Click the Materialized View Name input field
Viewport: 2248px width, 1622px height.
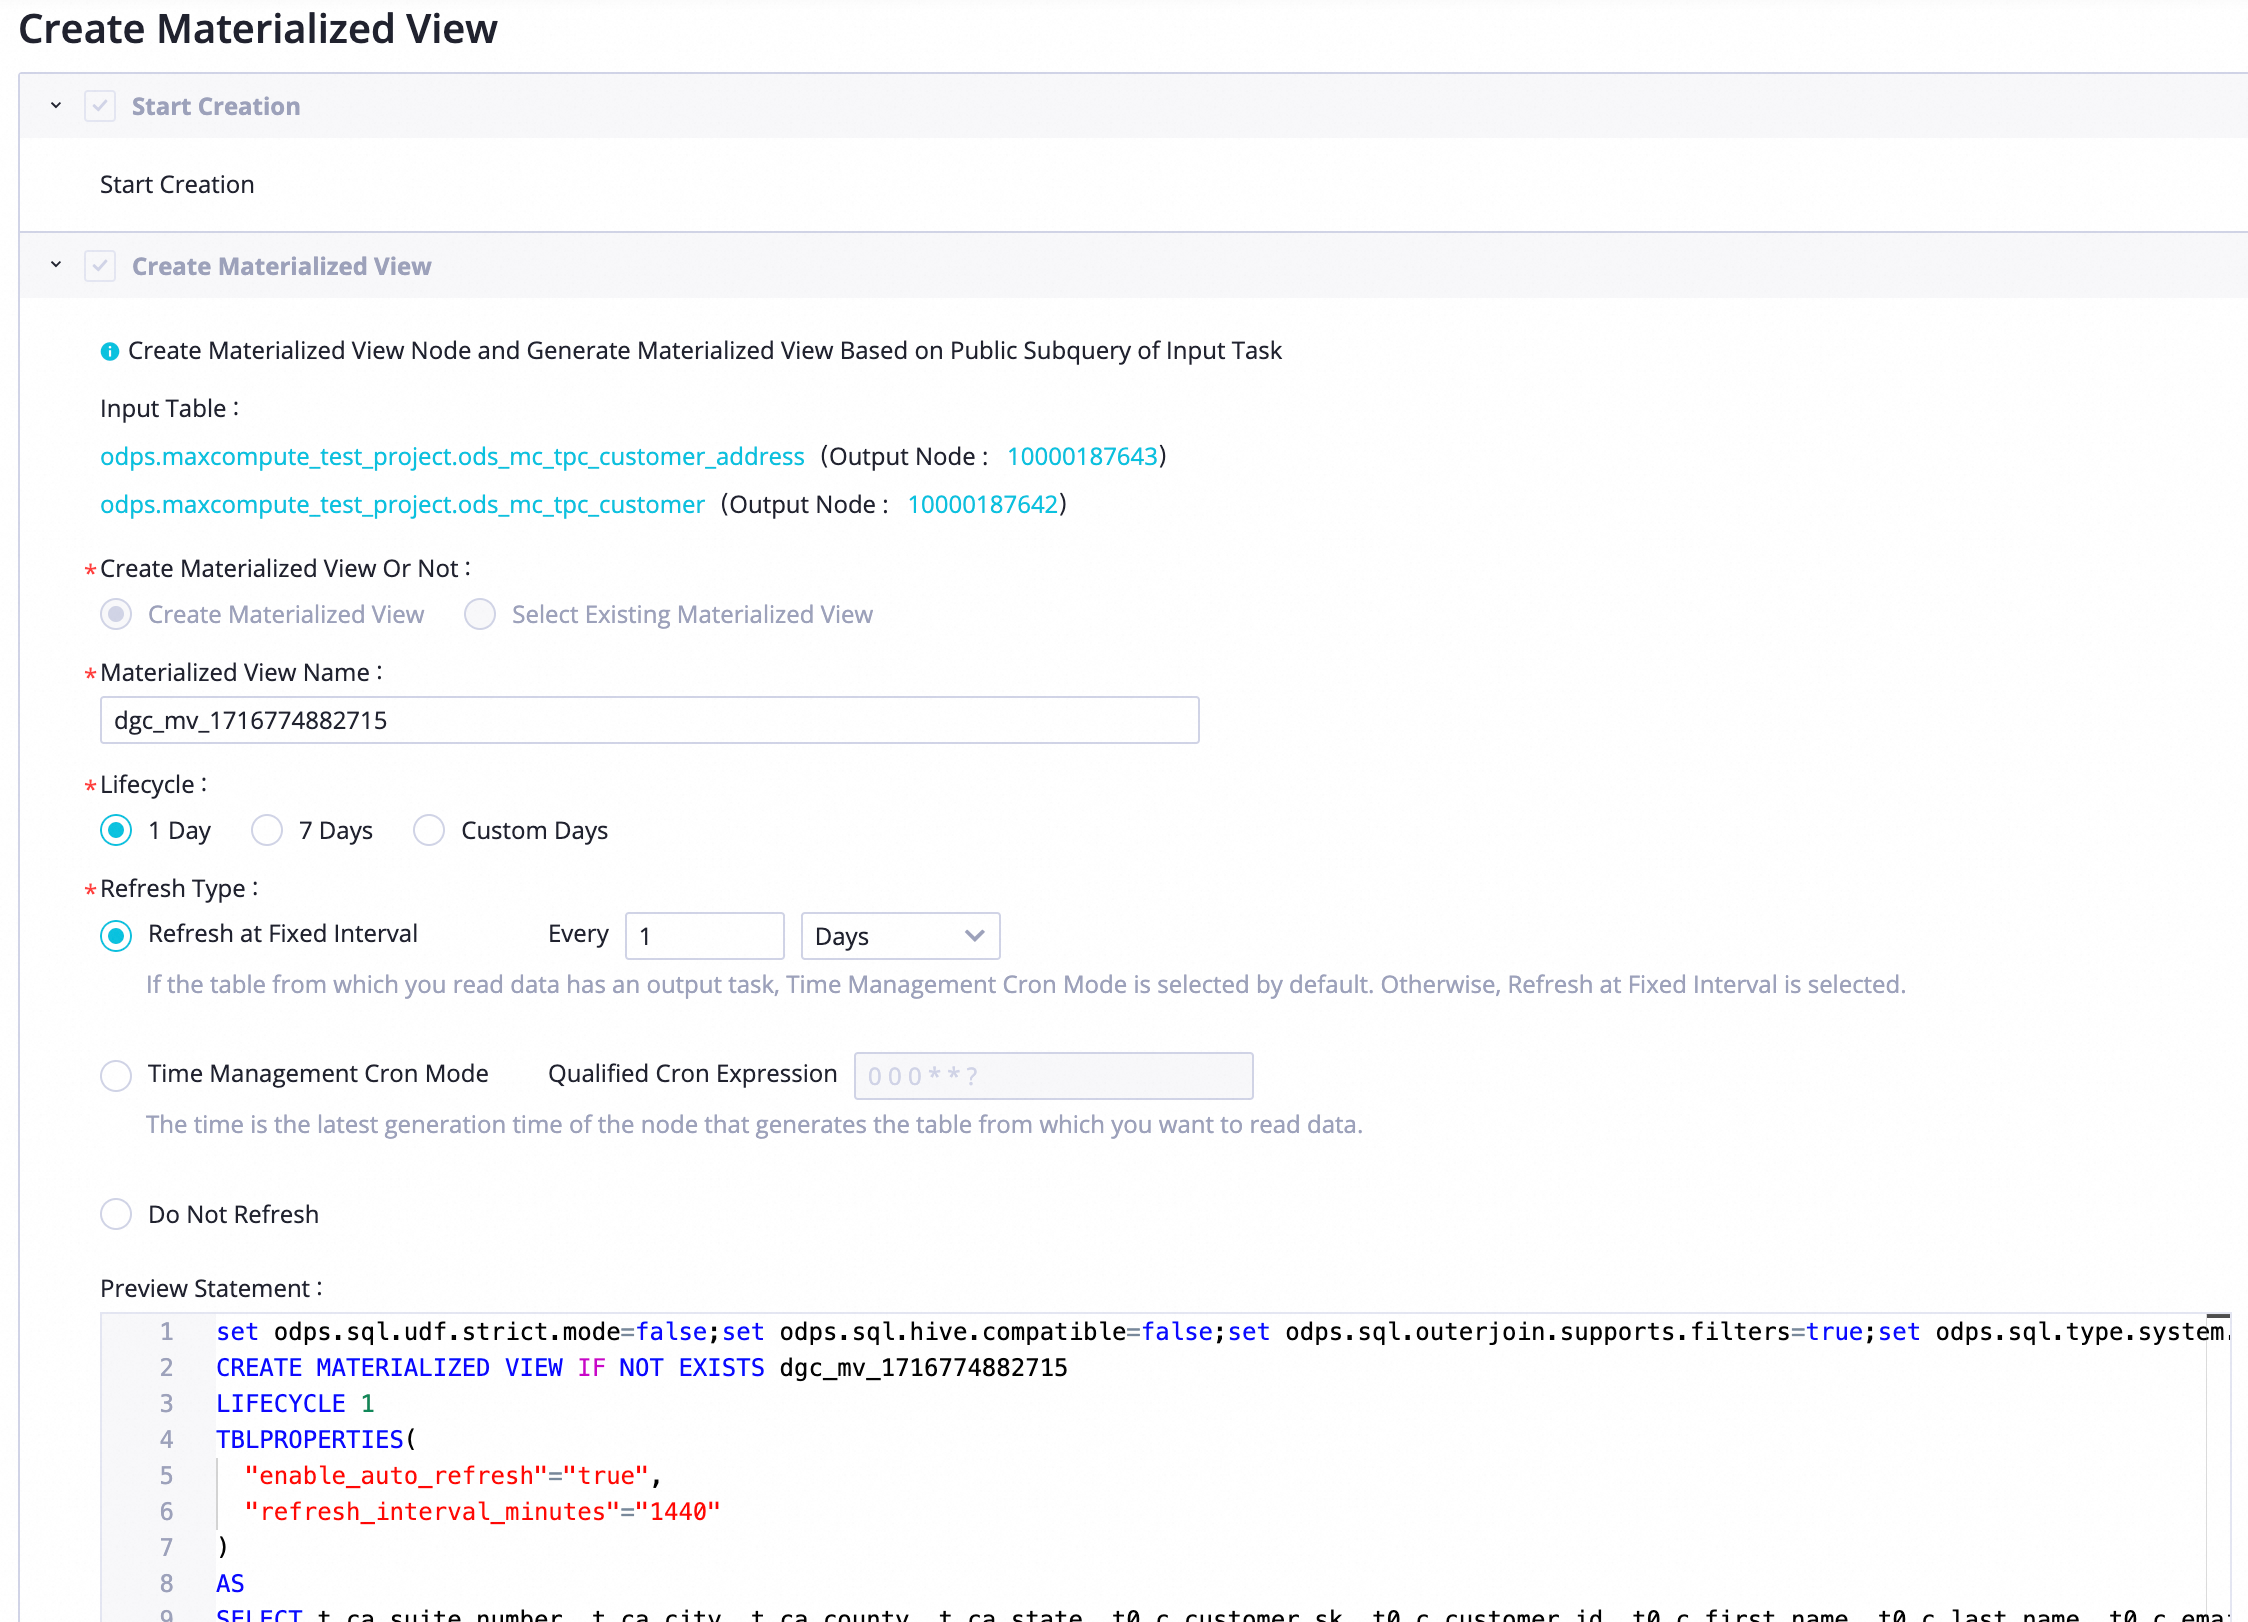tap(650, 720)
